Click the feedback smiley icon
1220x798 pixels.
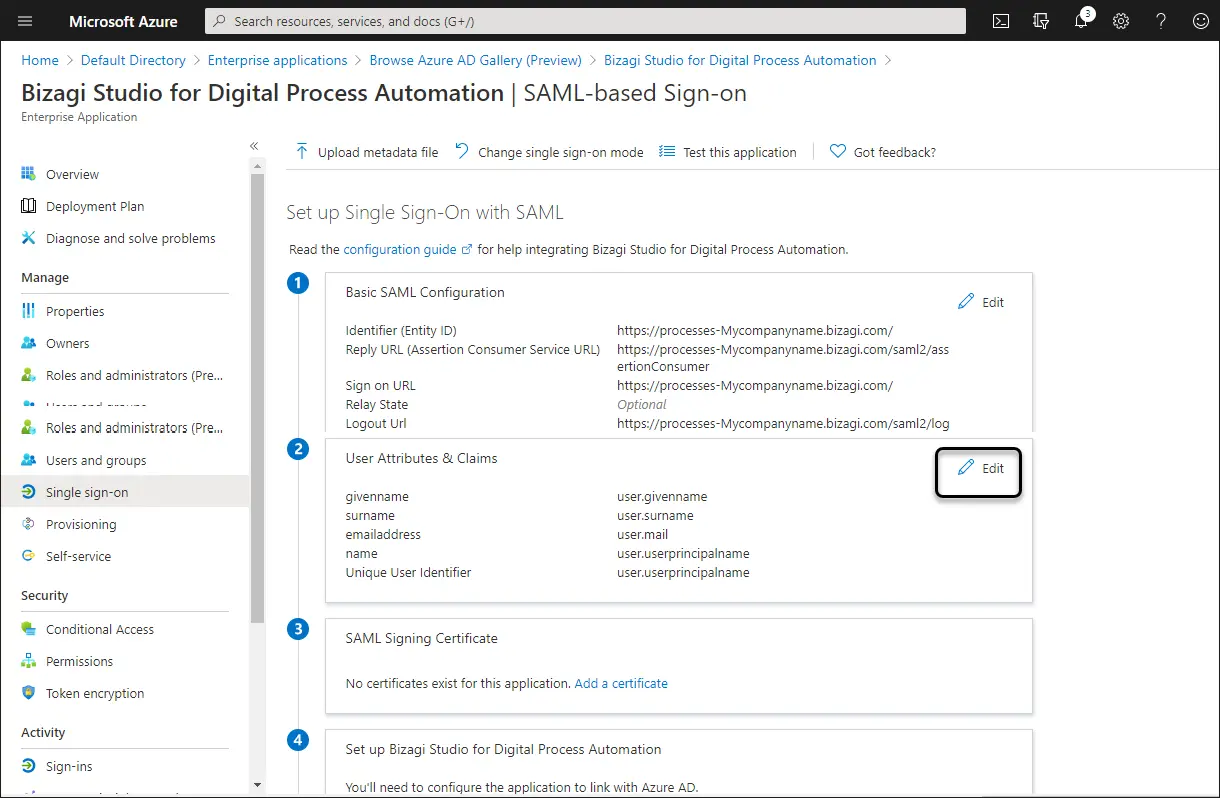pos(1201,21)
